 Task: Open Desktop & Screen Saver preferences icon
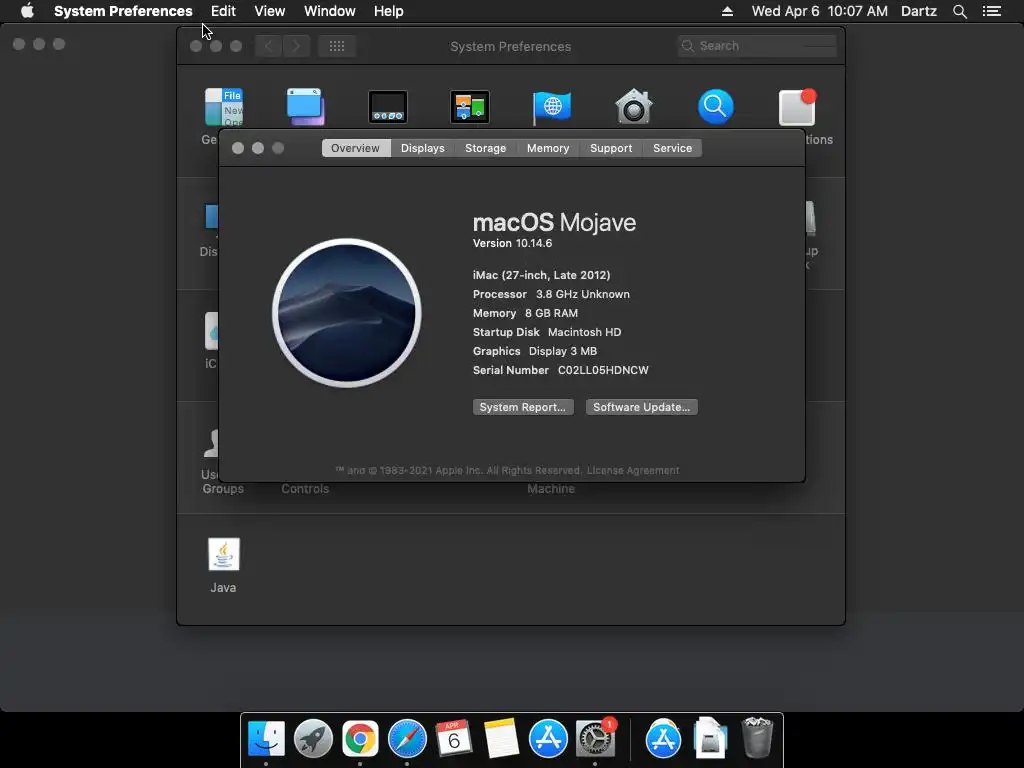(x=306, y=106)
